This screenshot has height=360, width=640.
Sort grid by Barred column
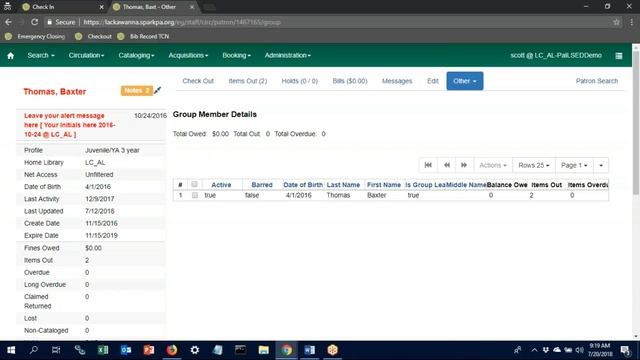pyautogui.click(x=262, y=184)
